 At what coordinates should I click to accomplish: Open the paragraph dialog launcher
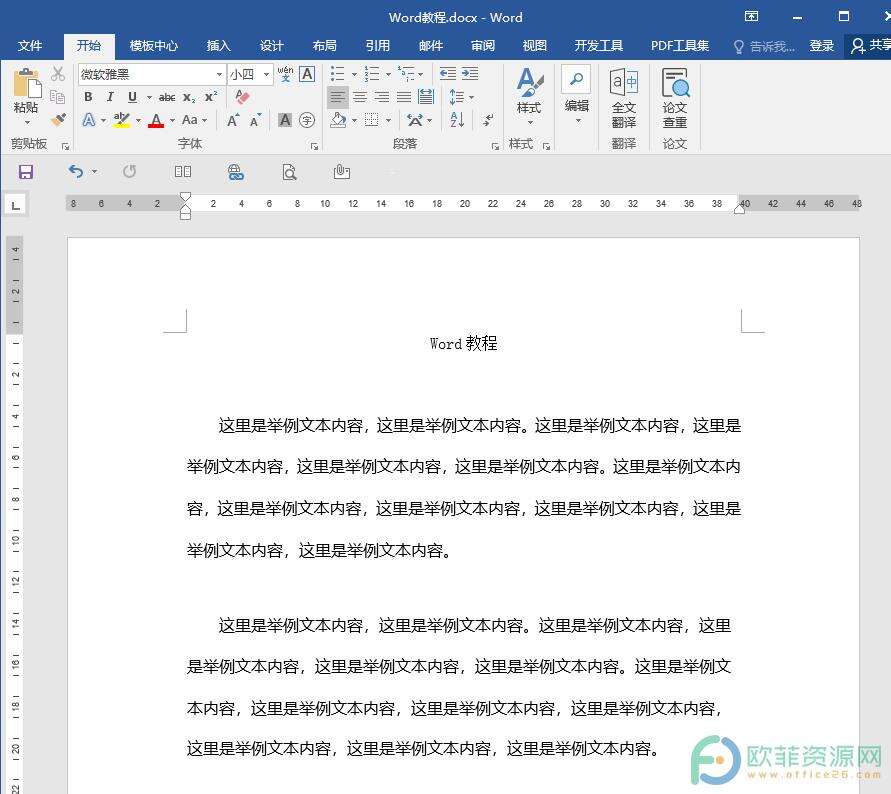coord(495,147)
